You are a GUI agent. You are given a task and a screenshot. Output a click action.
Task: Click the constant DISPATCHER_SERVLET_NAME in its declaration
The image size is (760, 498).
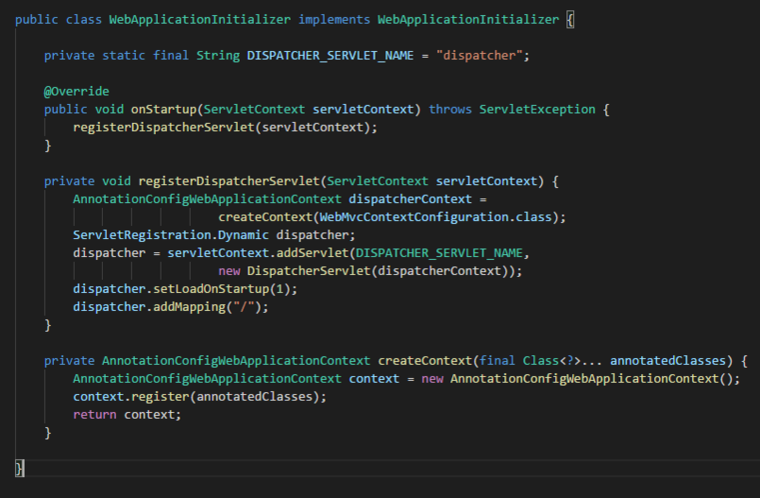[330, 56]
